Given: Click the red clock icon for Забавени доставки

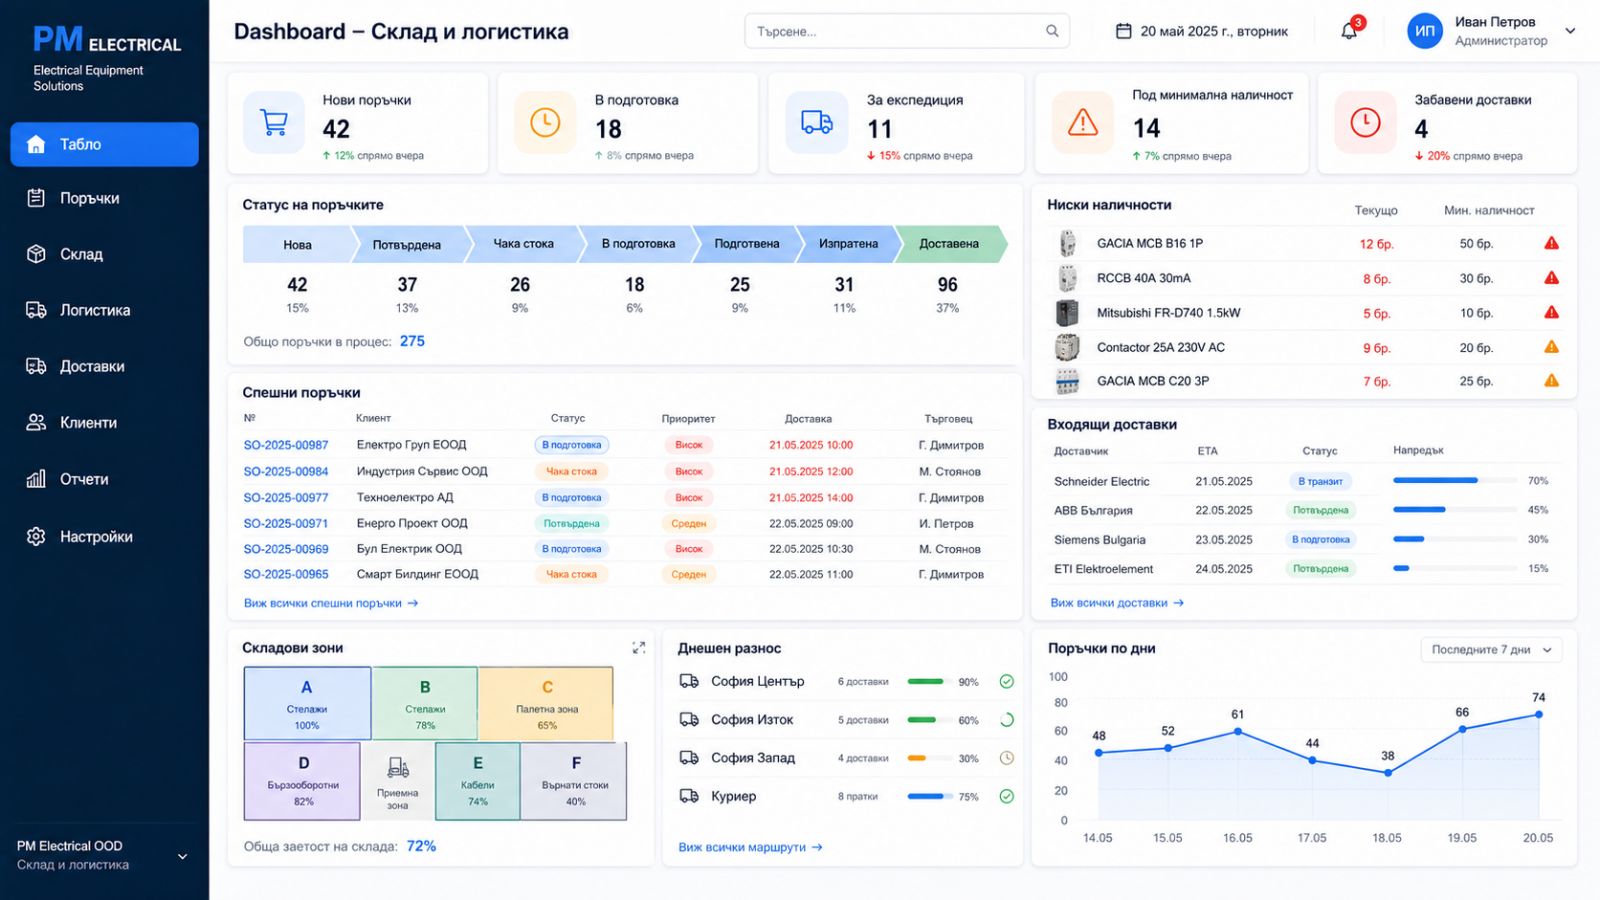Looking at the screenshot, I should (x=1365, y=122).
